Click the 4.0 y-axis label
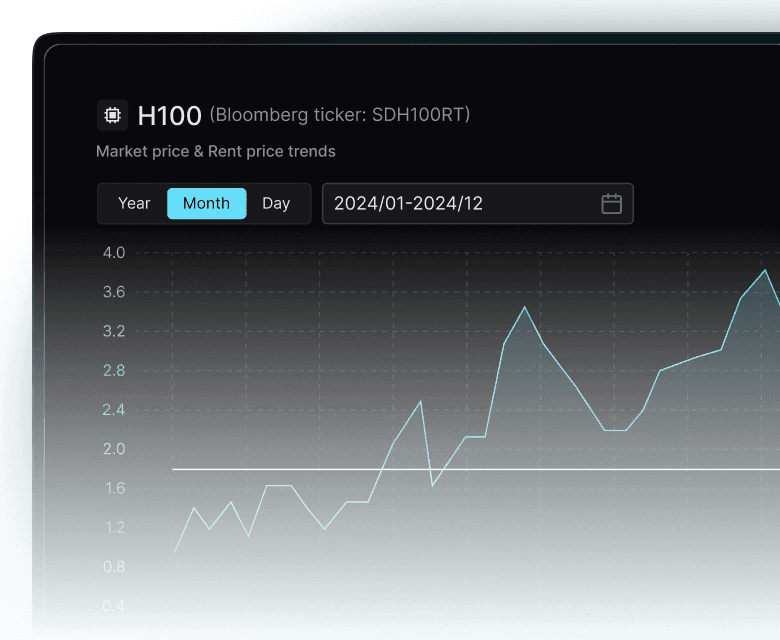 [114, 253]
